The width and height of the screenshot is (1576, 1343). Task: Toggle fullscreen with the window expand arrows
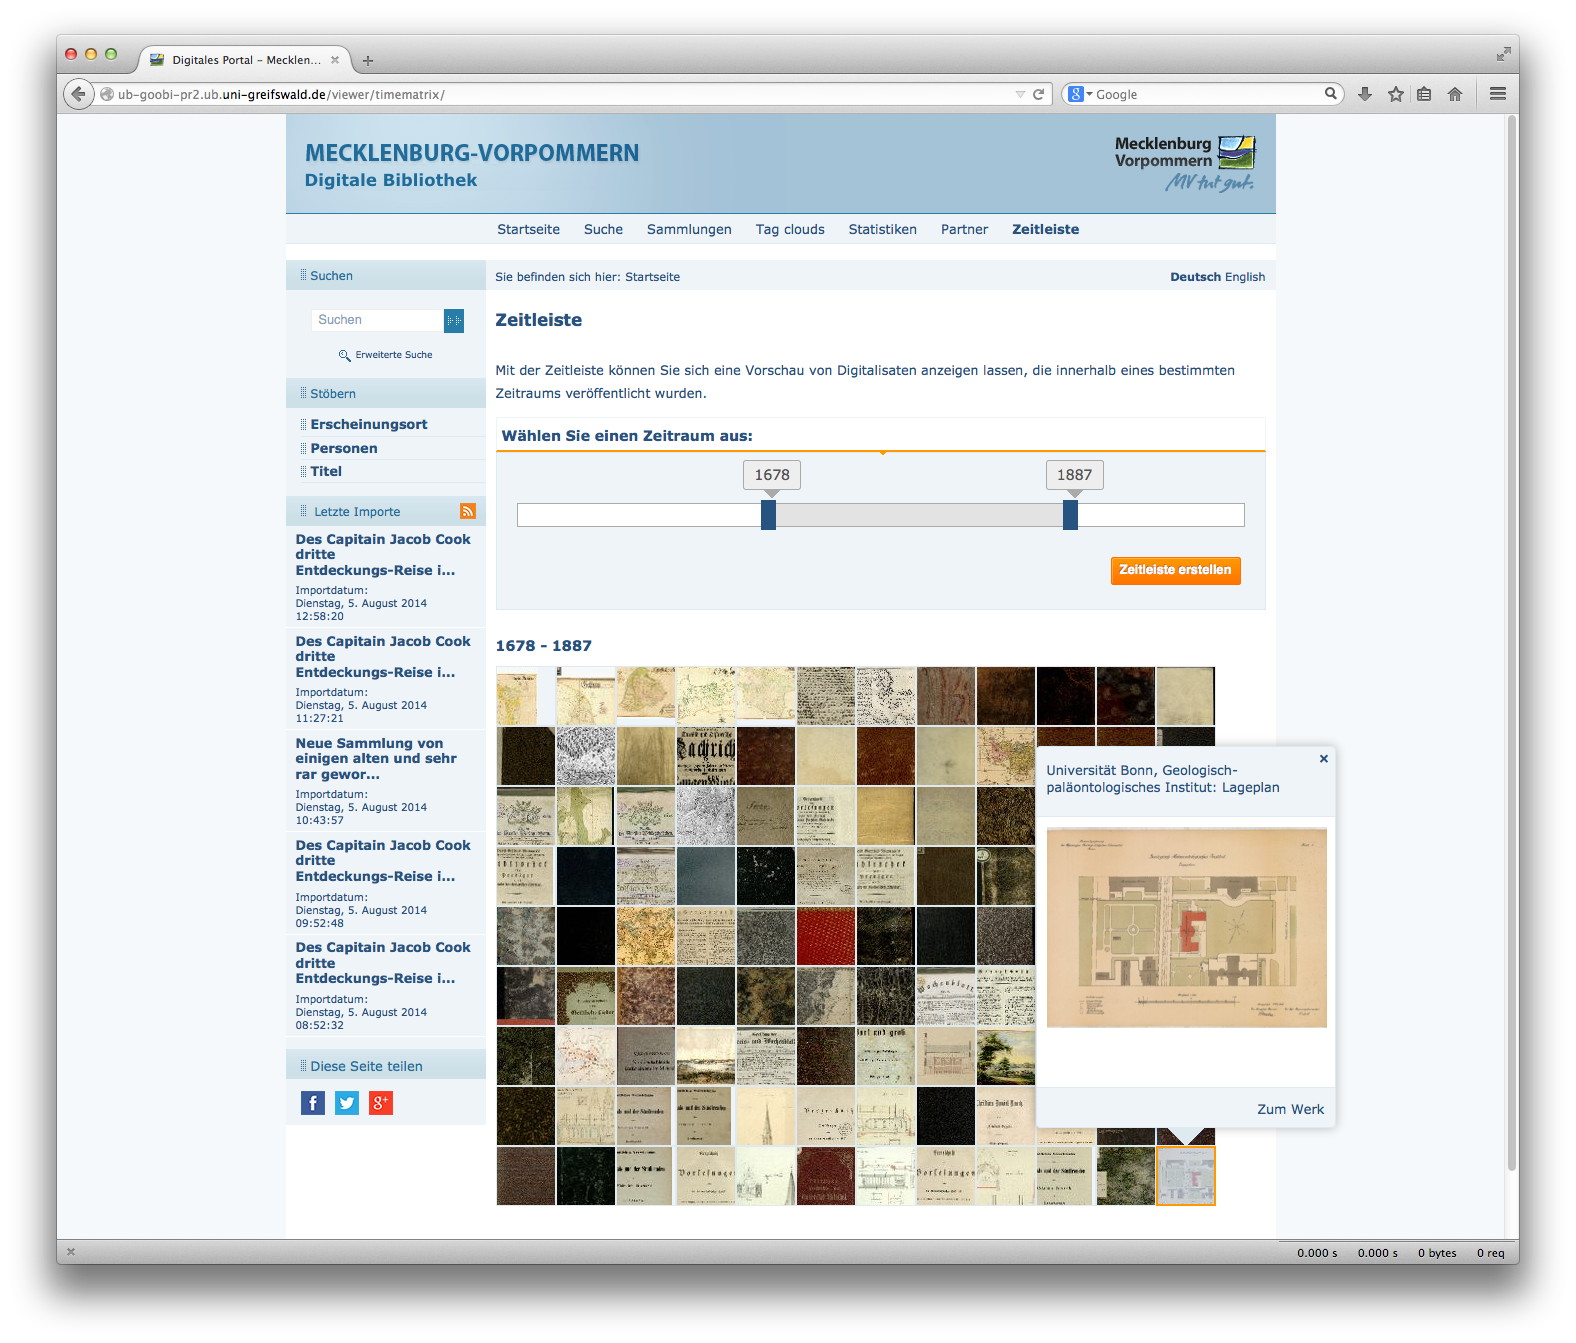point(1503,54)
